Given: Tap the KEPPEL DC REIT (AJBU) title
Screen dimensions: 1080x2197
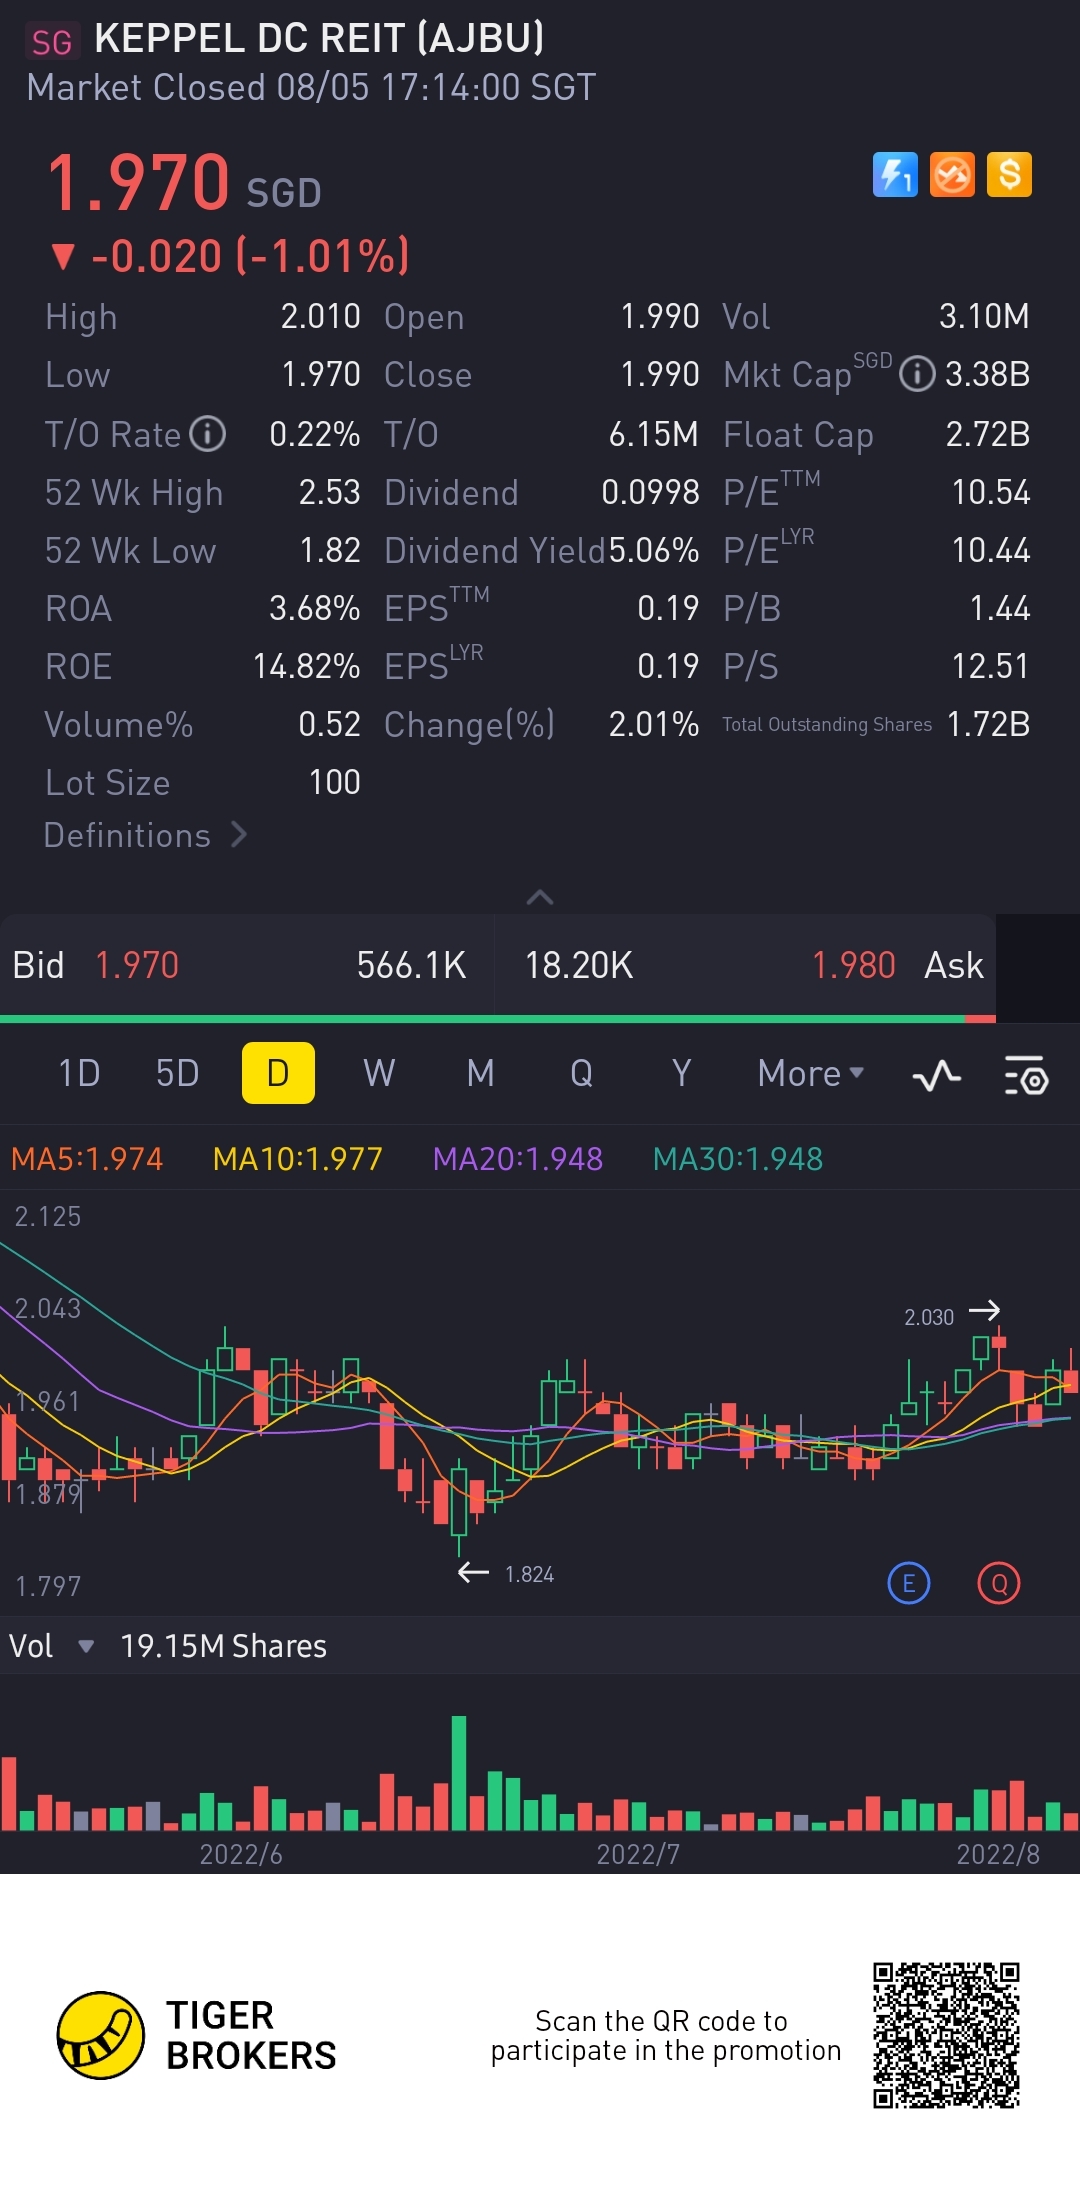Looking at the screenshot, I should pos(319,38).
